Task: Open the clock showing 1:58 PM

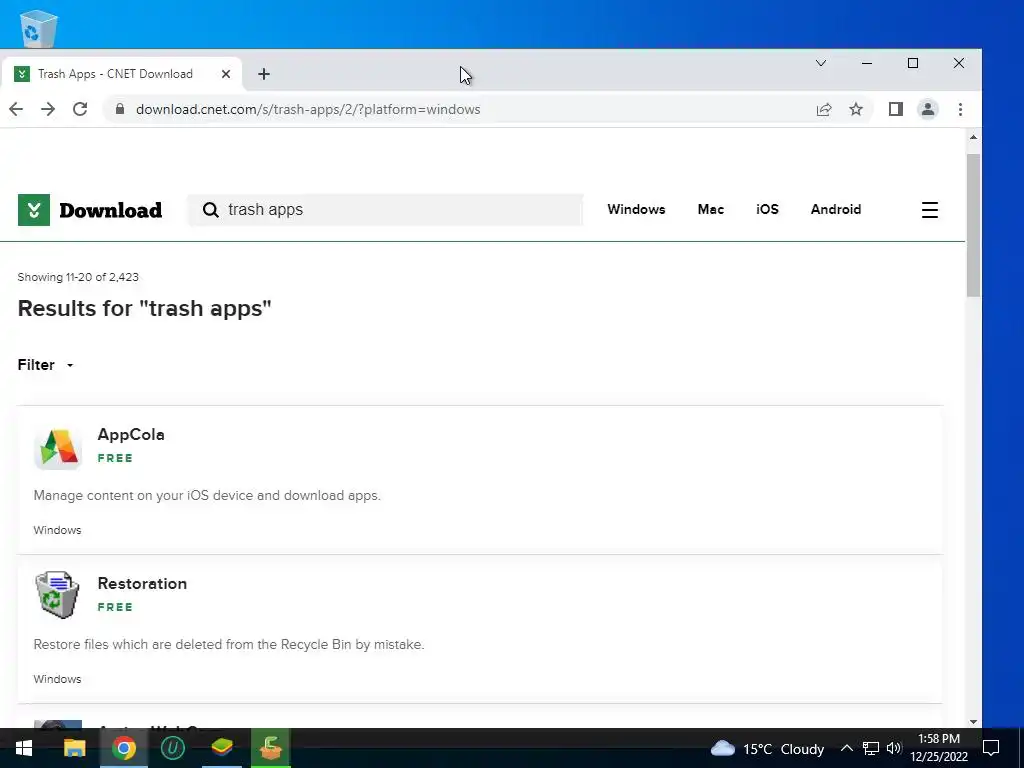Action: (939, 748)
